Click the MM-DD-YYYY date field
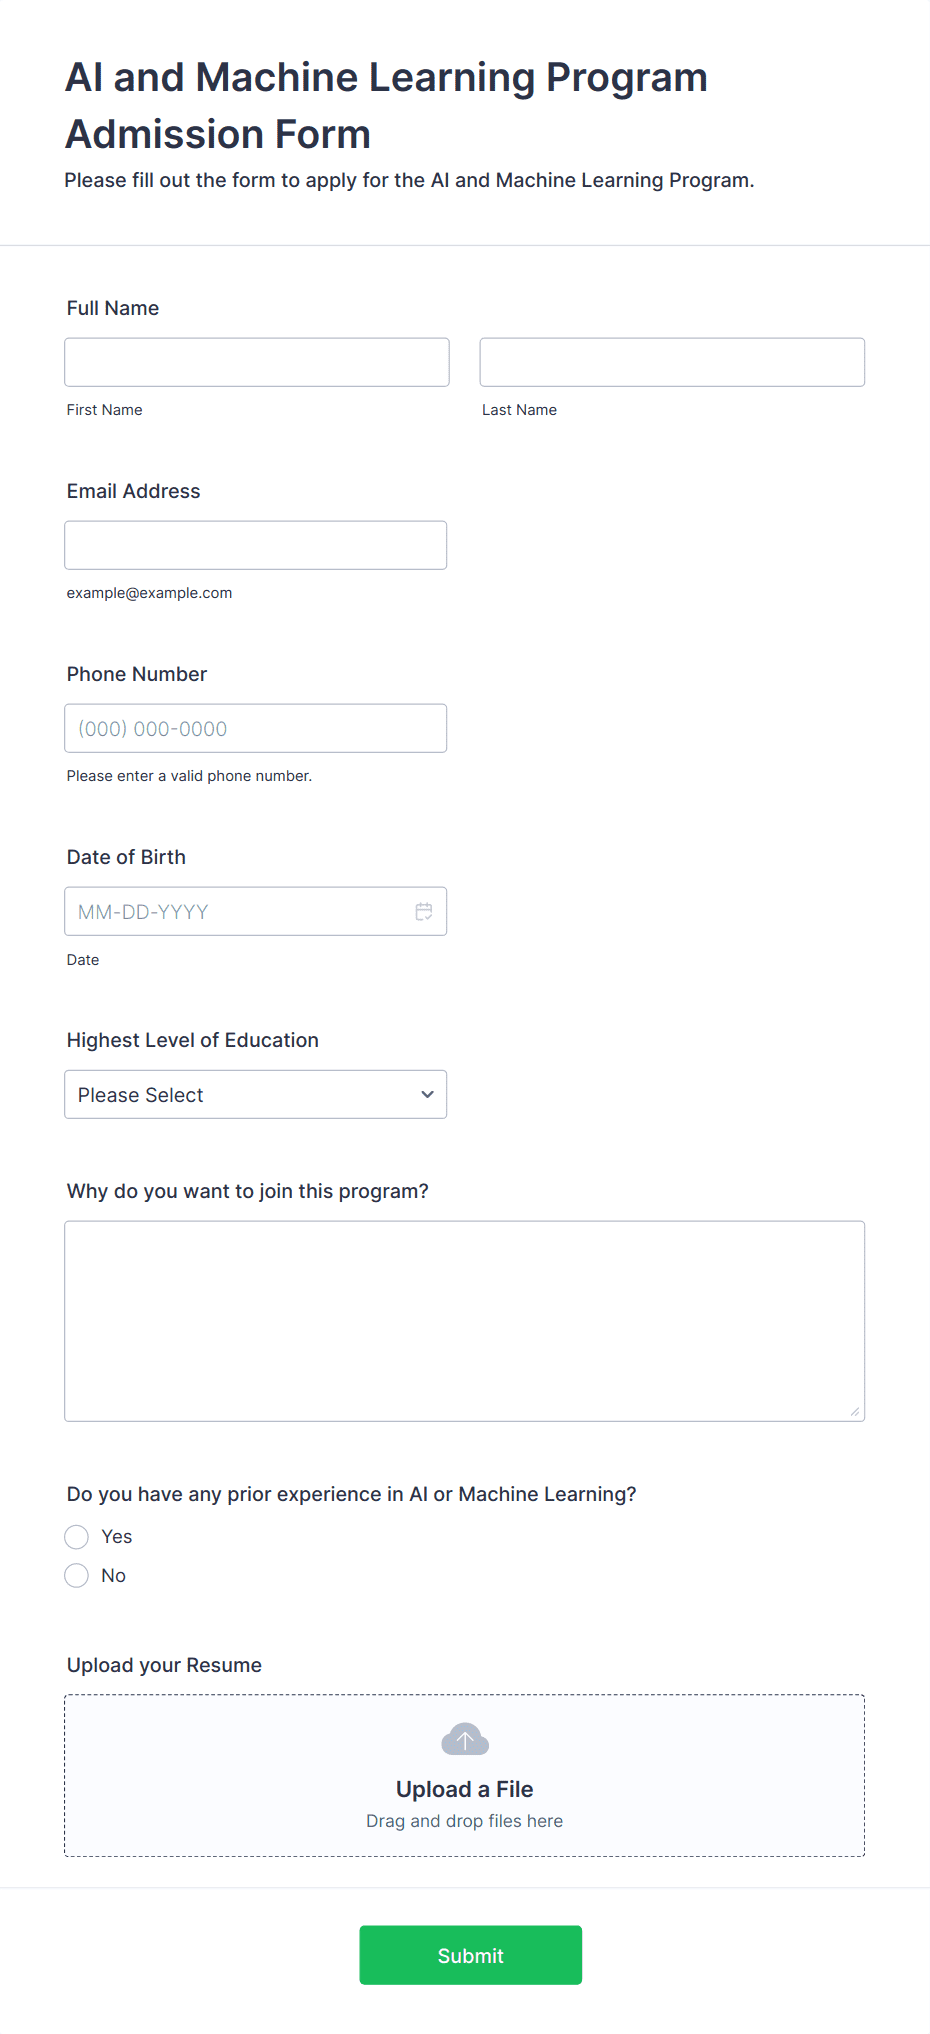The width and height of the screenshot is (930, 2034). pos(256,911)
